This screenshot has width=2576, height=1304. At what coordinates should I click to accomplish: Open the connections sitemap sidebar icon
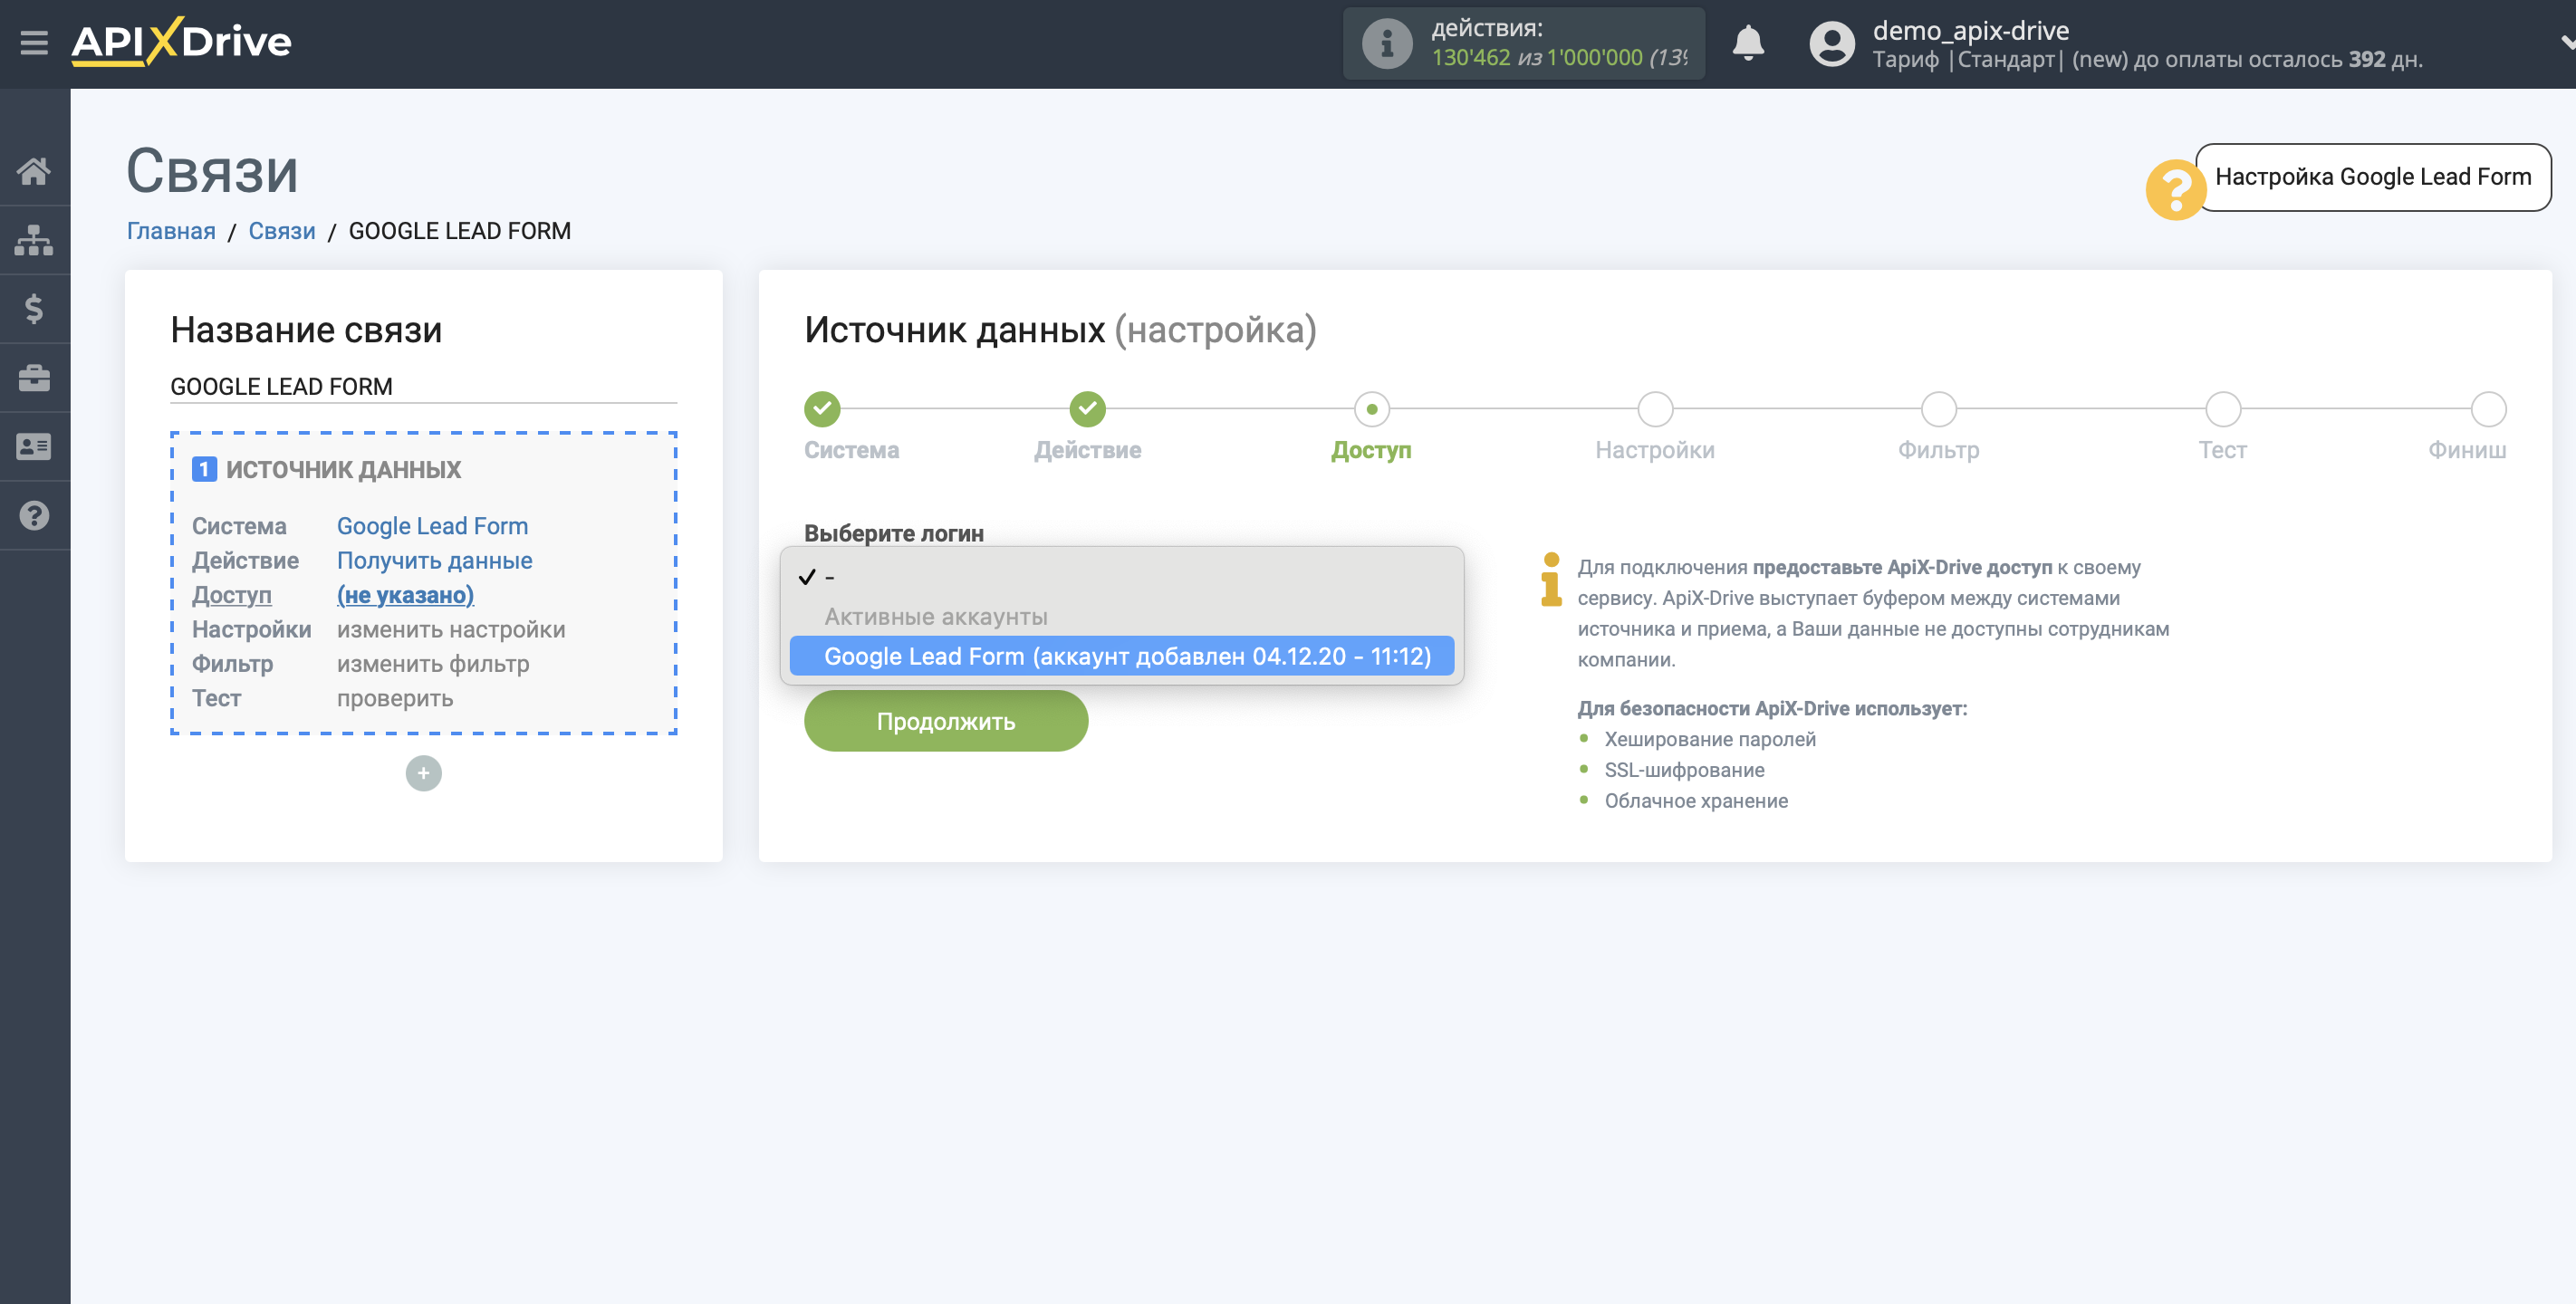click(x=34, y=240)
